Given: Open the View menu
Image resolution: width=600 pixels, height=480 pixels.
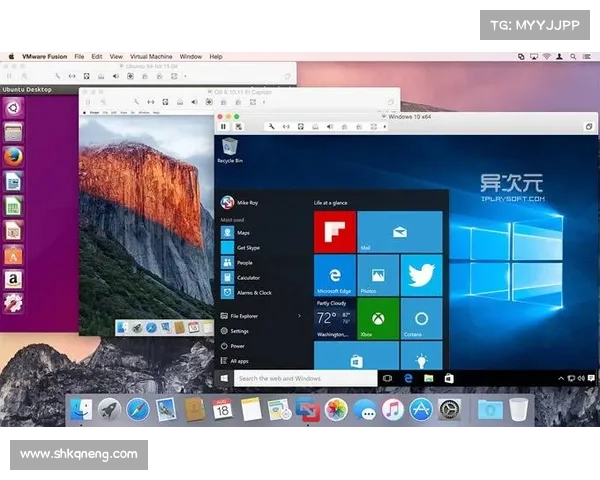Looking at the screenshot, I should click(116, 57).
